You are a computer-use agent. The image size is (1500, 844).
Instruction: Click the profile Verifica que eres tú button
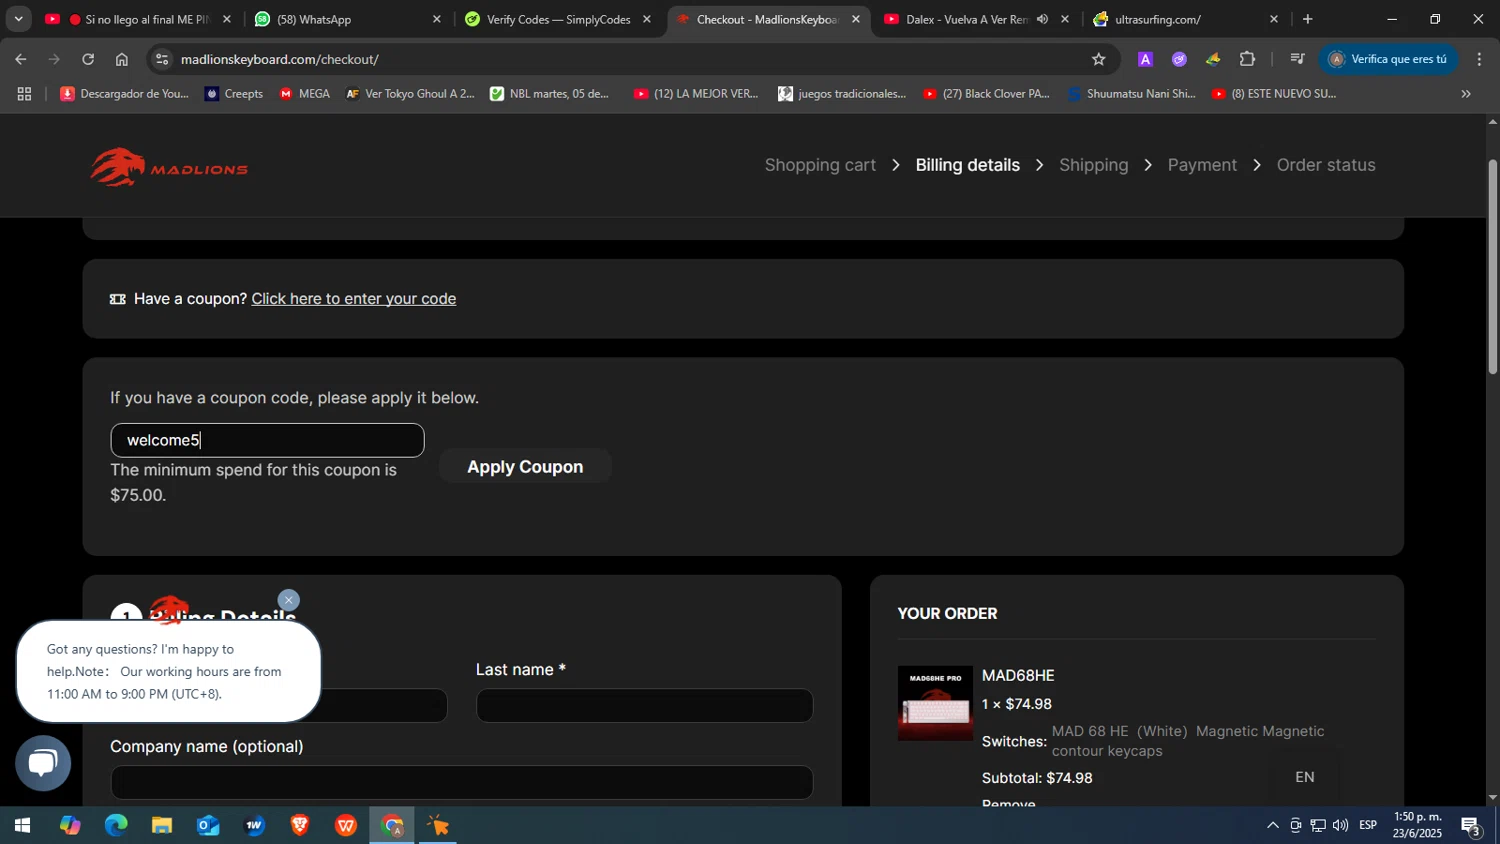[x=1388, y=59]
